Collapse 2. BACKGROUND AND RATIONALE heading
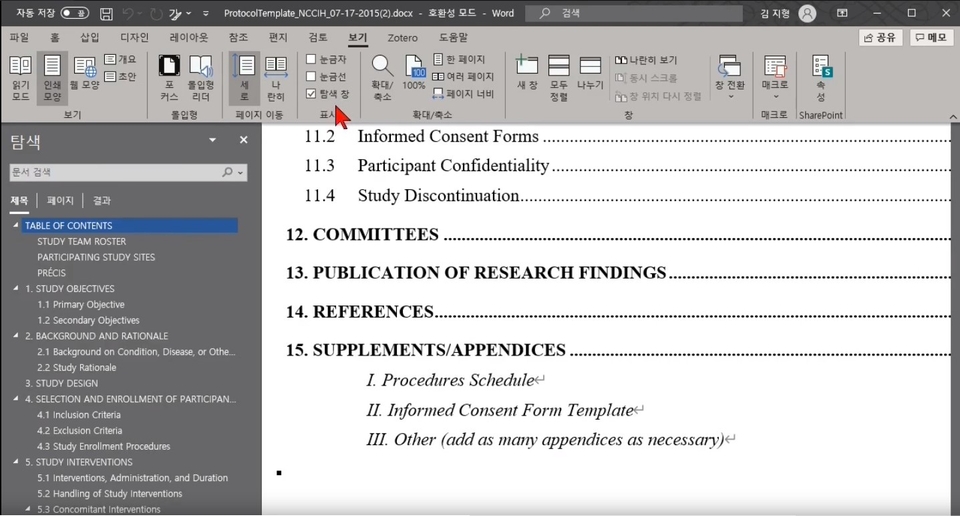The image size is (960, 516). 16,335
